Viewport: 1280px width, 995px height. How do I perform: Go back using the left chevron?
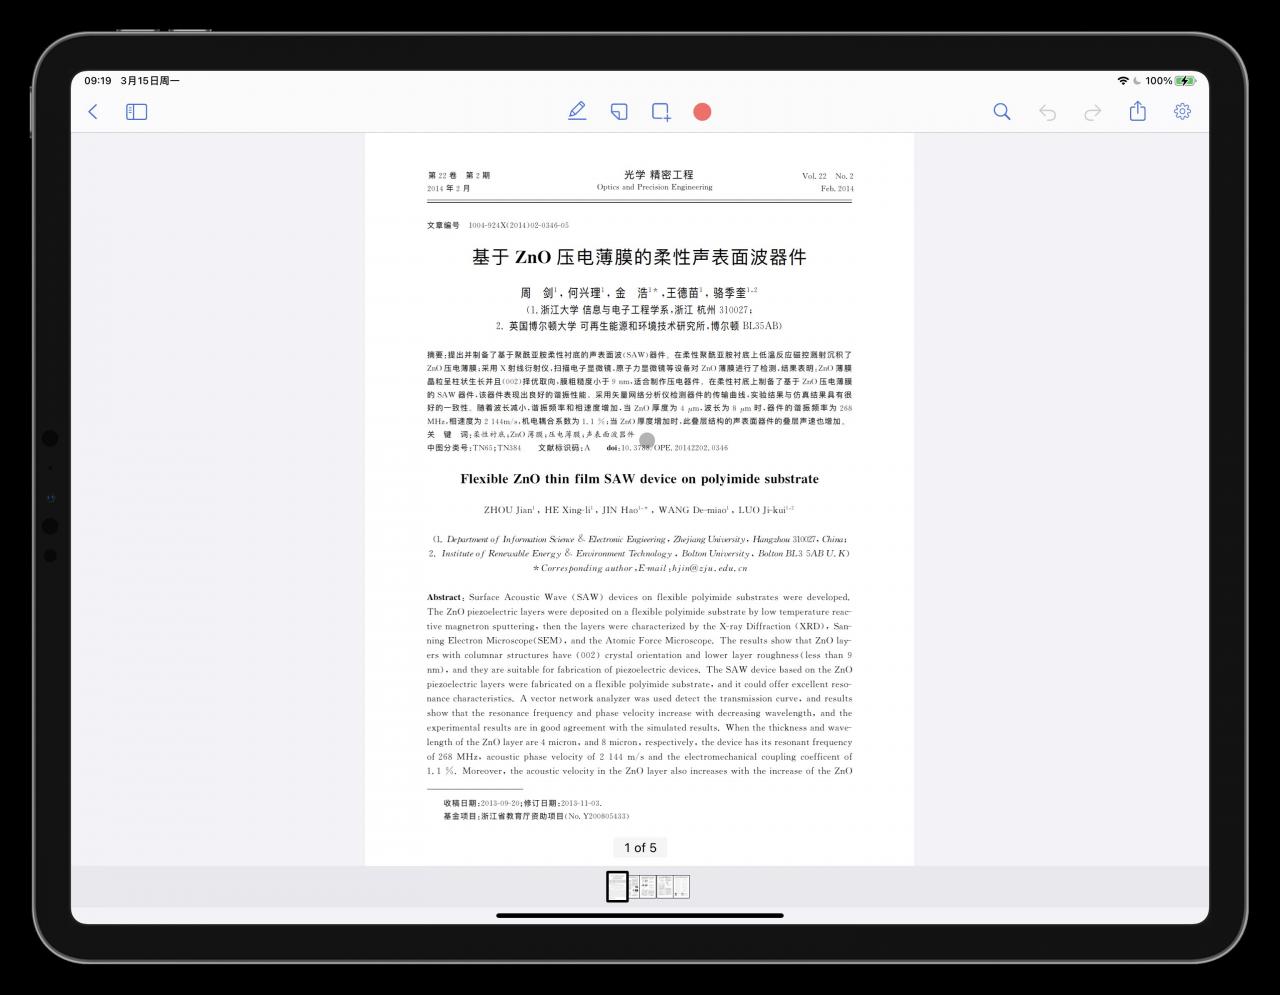click(x=93, y=112)
